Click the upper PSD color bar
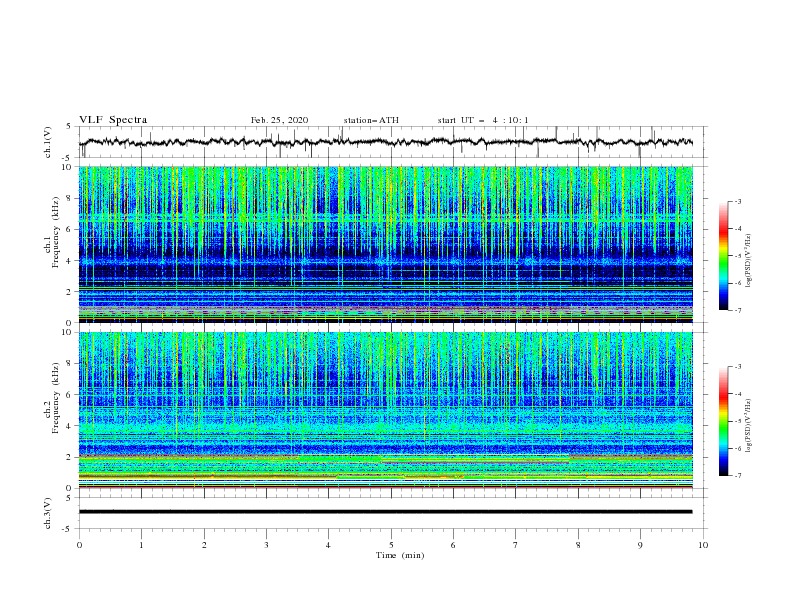The image size is (792, 612). 723,256
